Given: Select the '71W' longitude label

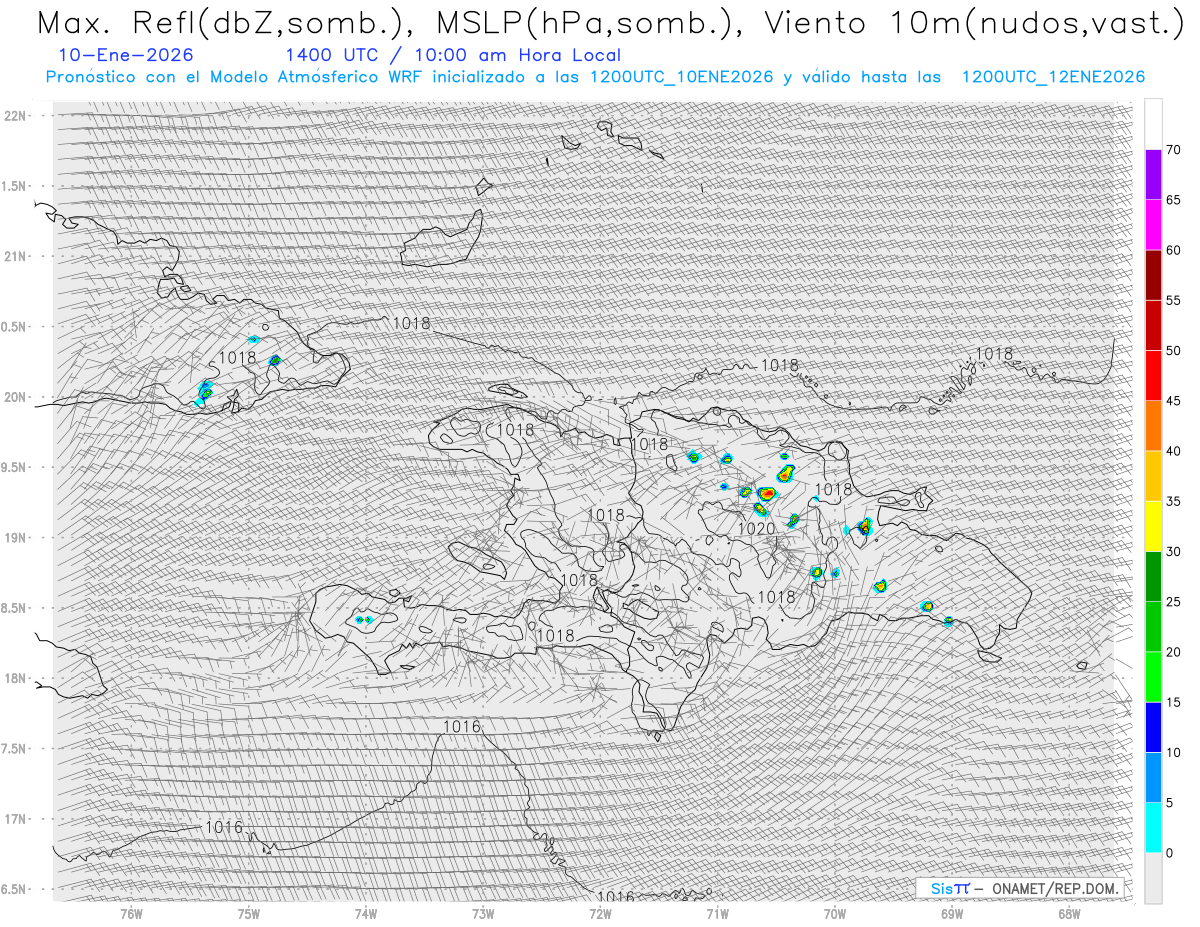Looking at the screenshot, I should coord(717,913).
